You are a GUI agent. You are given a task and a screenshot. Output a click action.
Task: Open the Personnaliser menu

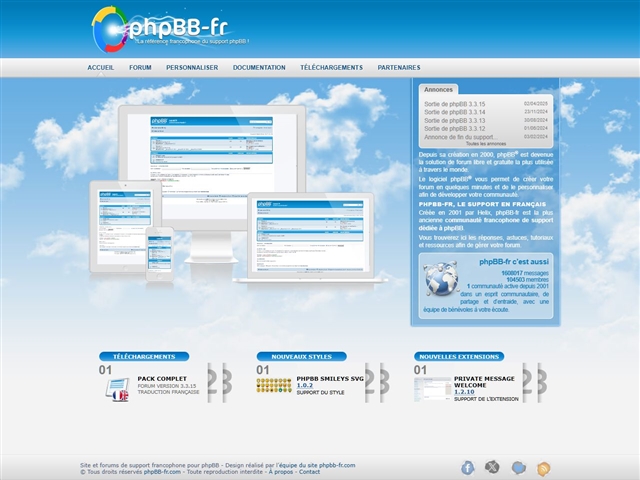click(x=192, y=67)
